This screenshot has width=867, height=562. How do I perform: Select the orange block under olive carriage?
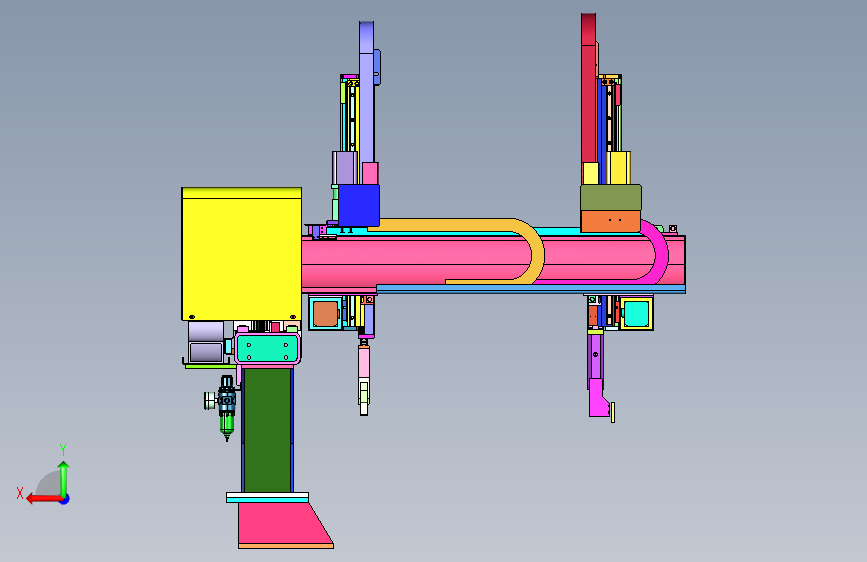coord(610,221)
